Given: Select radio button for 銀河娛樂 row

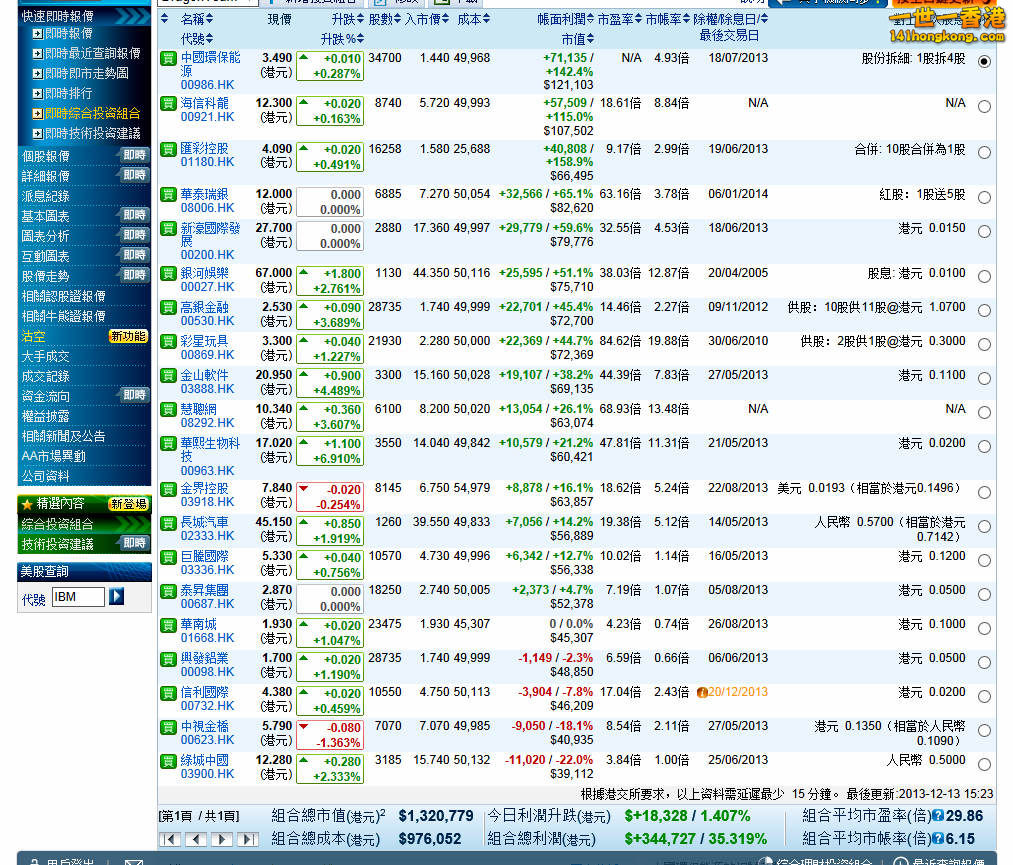Looking at the screenshot, I should (x=984, y=276).
